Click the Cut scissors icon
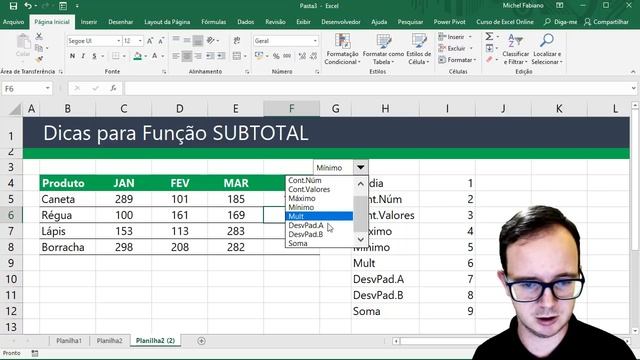Screen dimensions: 640x360 pos(39,37)
